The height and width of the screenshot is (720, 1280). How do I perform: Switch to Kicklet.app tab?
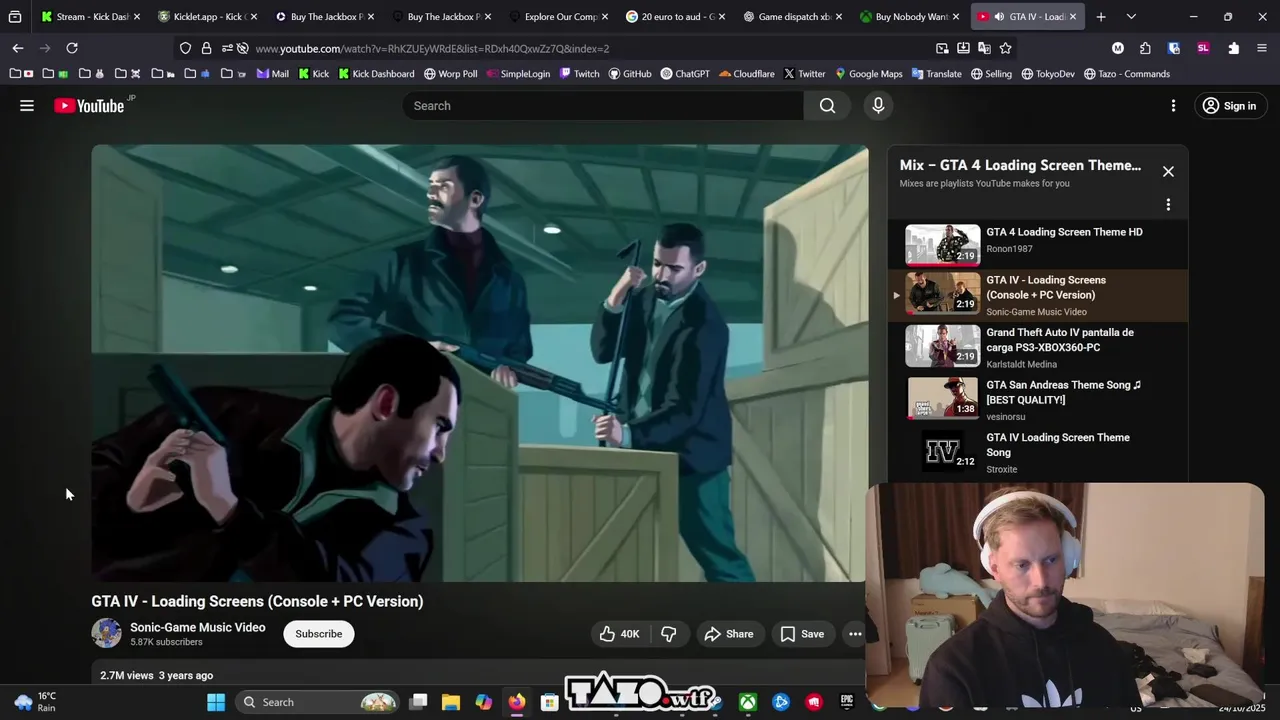pos(205,17)
